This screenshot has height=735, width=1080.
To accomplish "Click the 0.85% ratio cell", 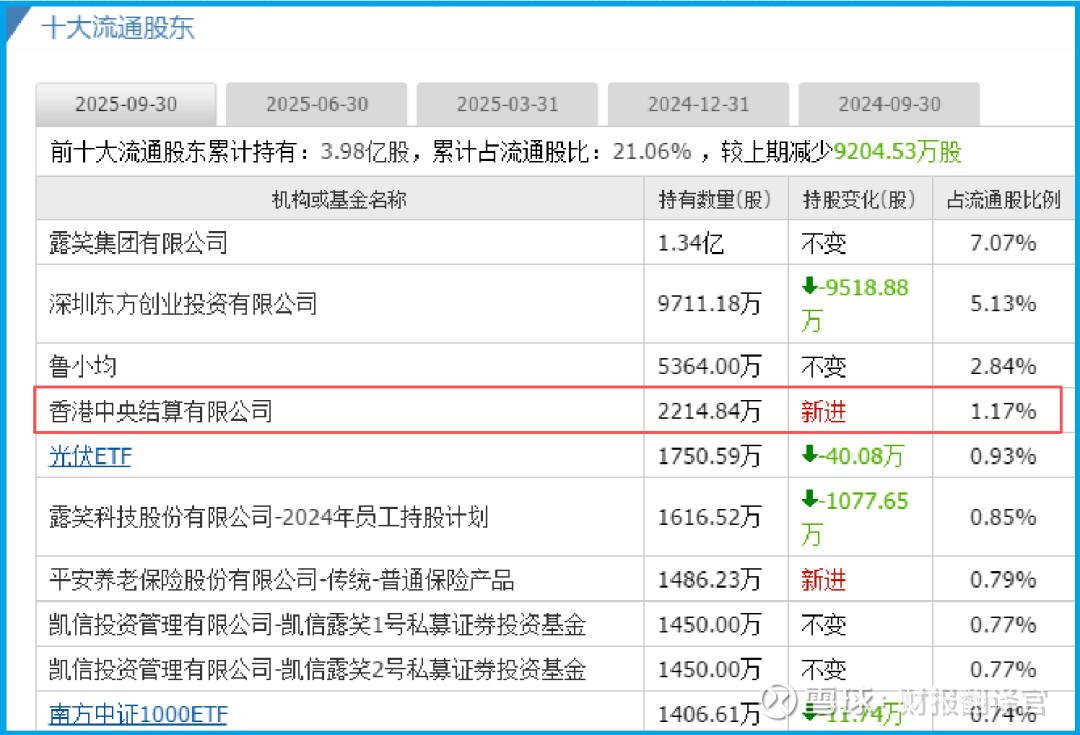I will (x=1004, y=517).
